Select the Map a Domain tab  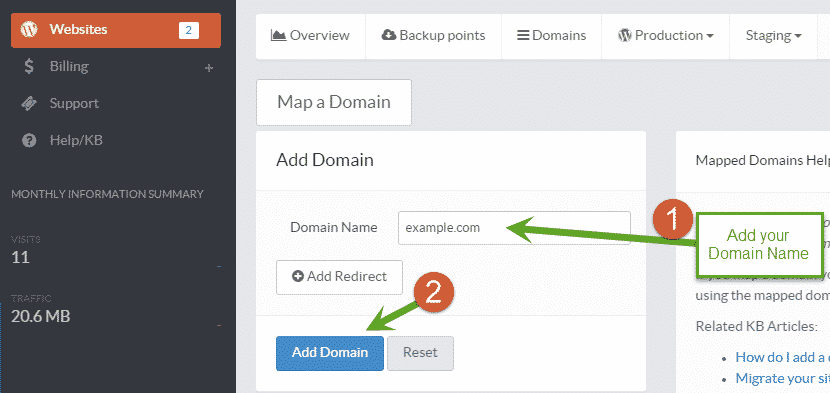click(334, 102)
